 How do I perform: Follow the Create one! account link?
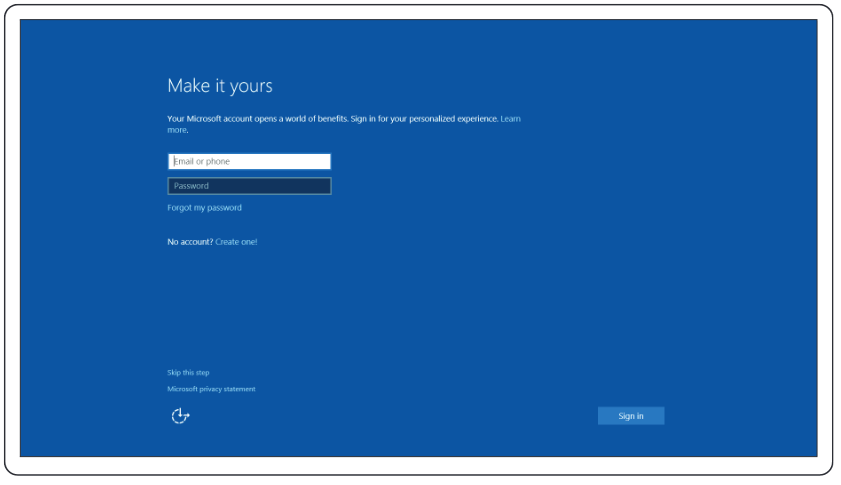coord(236,242)
